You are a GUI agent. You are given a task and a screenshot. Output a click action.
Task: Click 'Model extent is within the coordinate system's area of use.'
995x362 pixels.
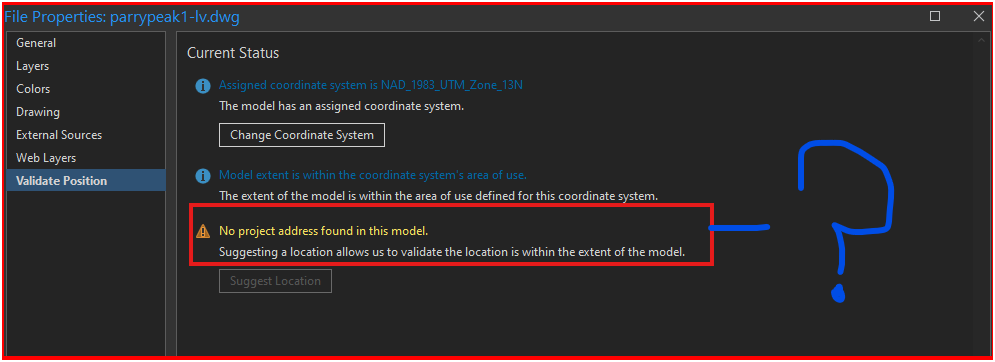pyautogui.click(x=373, y=175)
